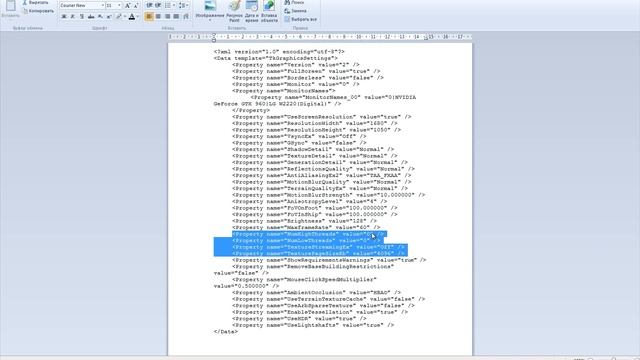Toggle subscript formatting
The image size is (640, 360).
(100, 17)
